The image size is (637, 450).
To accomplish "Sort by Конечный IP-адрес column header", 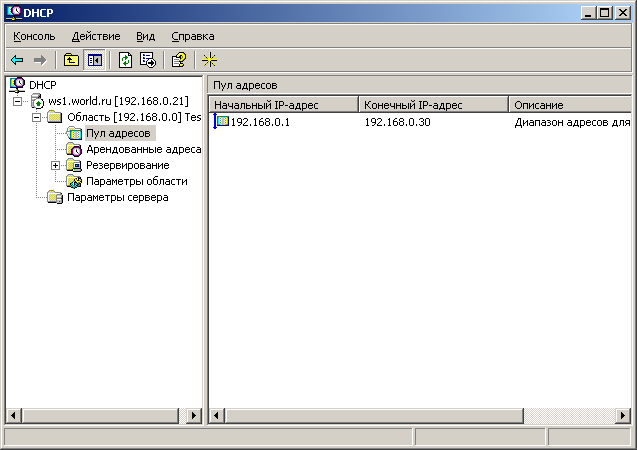I will (433, 105).
